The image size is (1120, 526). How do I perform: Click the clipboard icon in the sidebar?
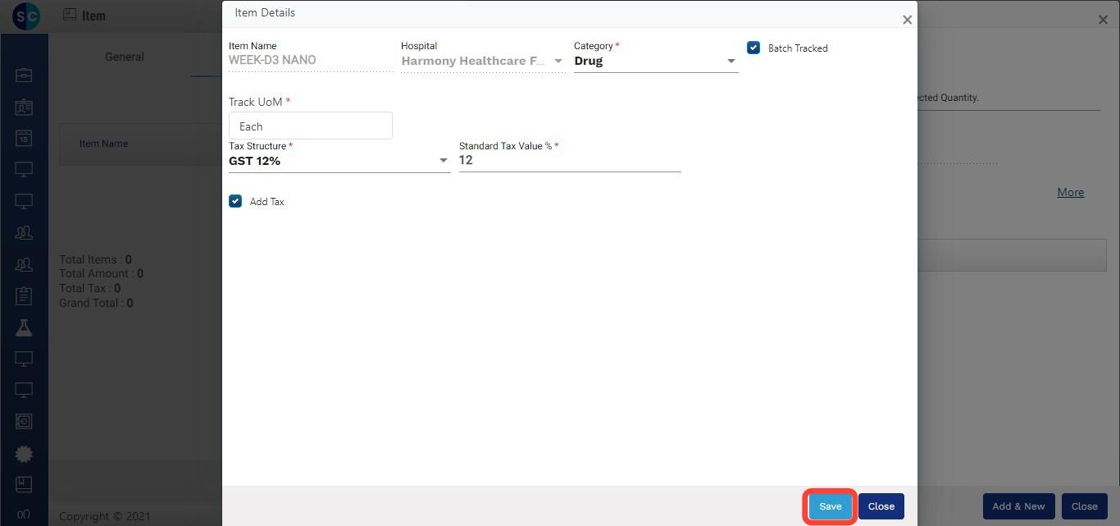tap(24, 296)
